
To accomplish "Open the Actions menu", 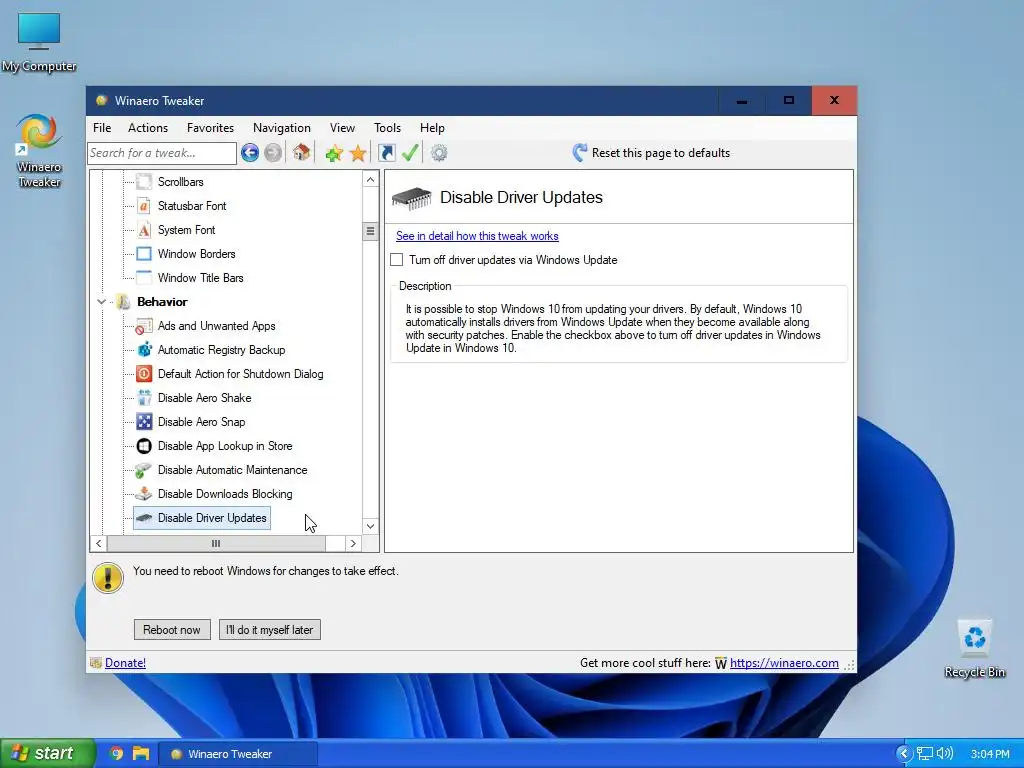I will [x=148, y=128].
